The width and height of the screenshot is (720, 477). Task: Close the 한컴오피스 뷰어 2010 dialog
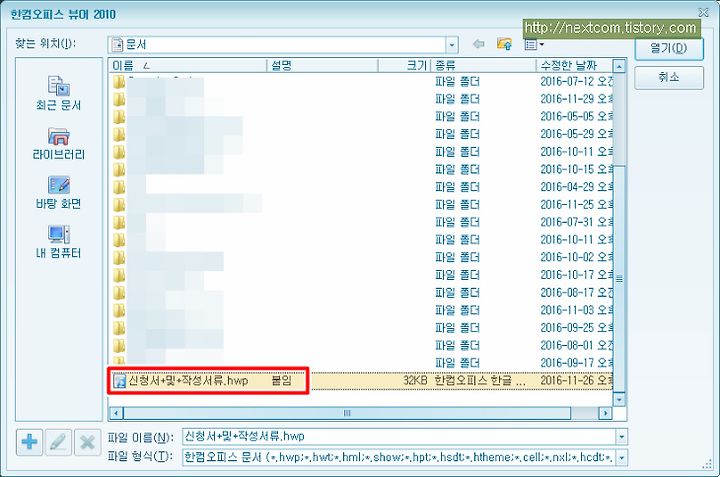tap(703, 13)
